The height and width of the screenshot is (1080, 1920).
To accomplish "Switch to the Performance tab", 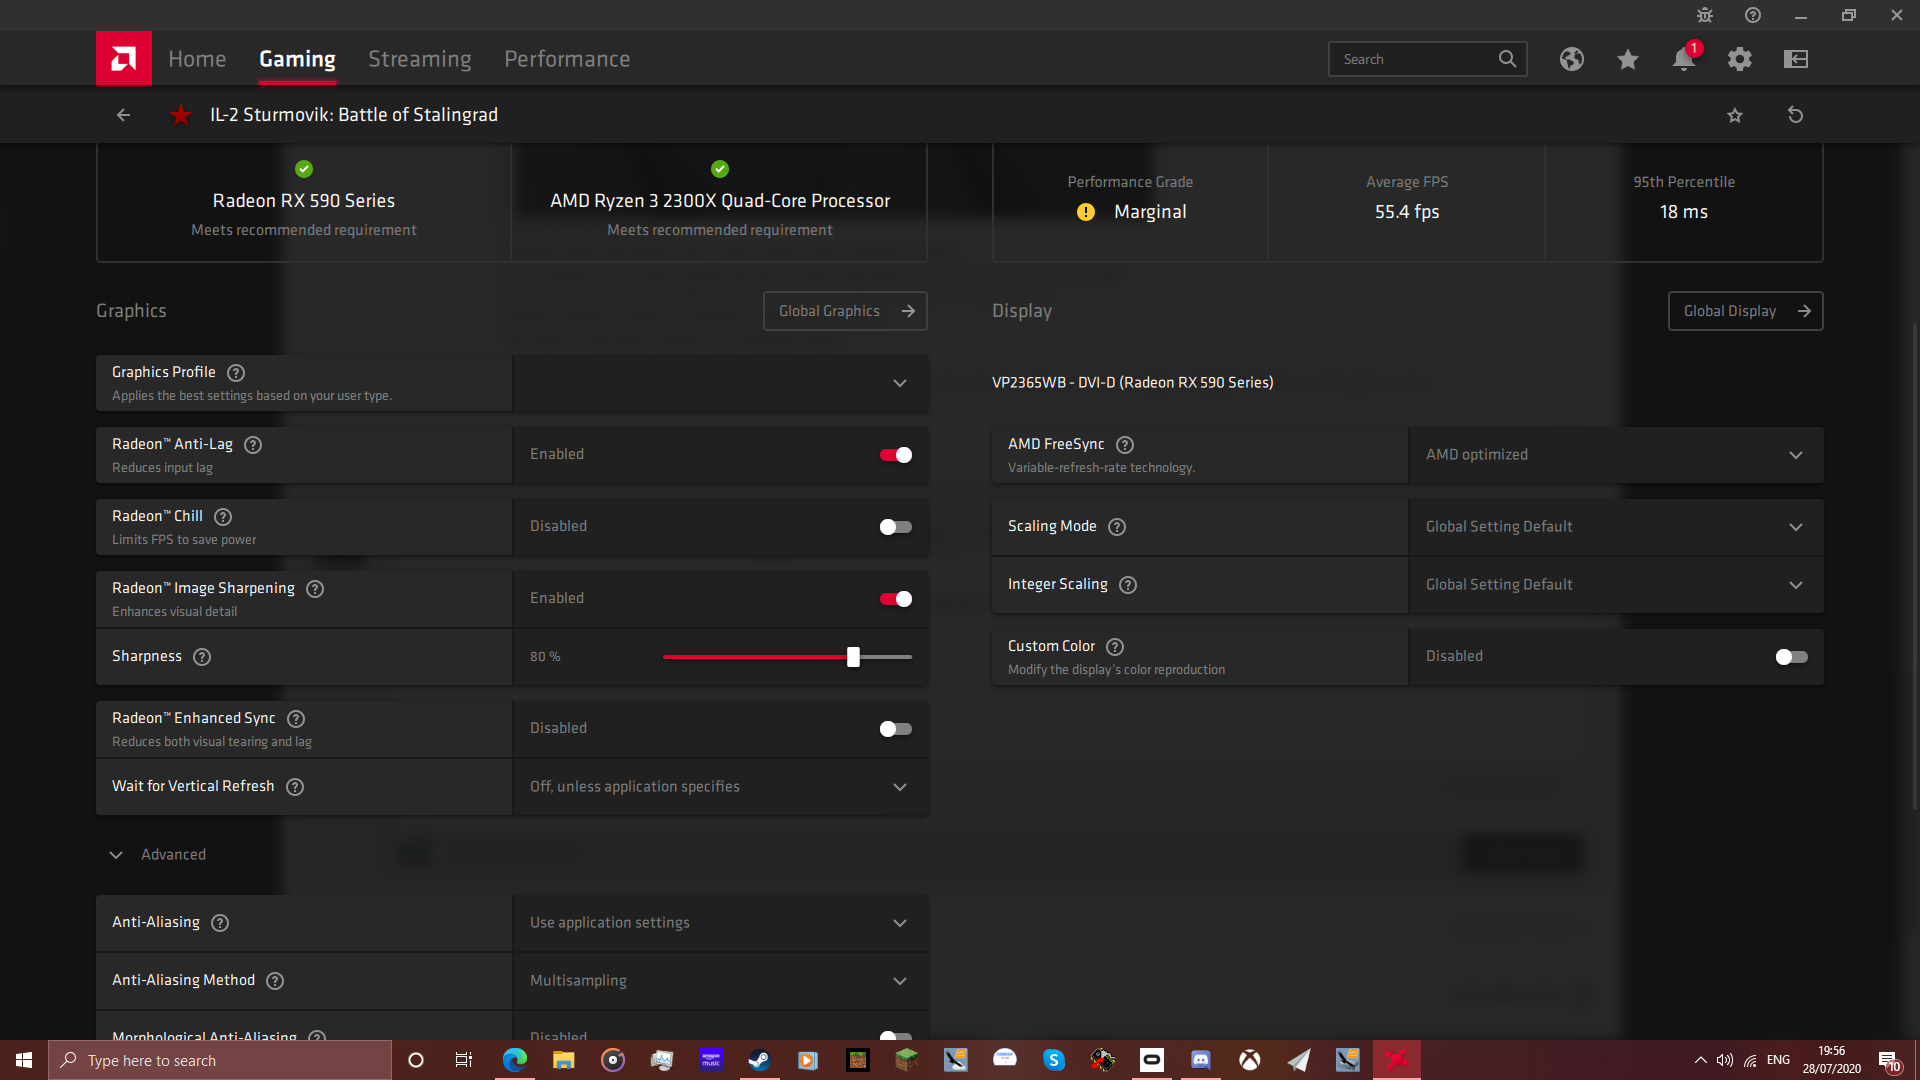I will [566, 59].
